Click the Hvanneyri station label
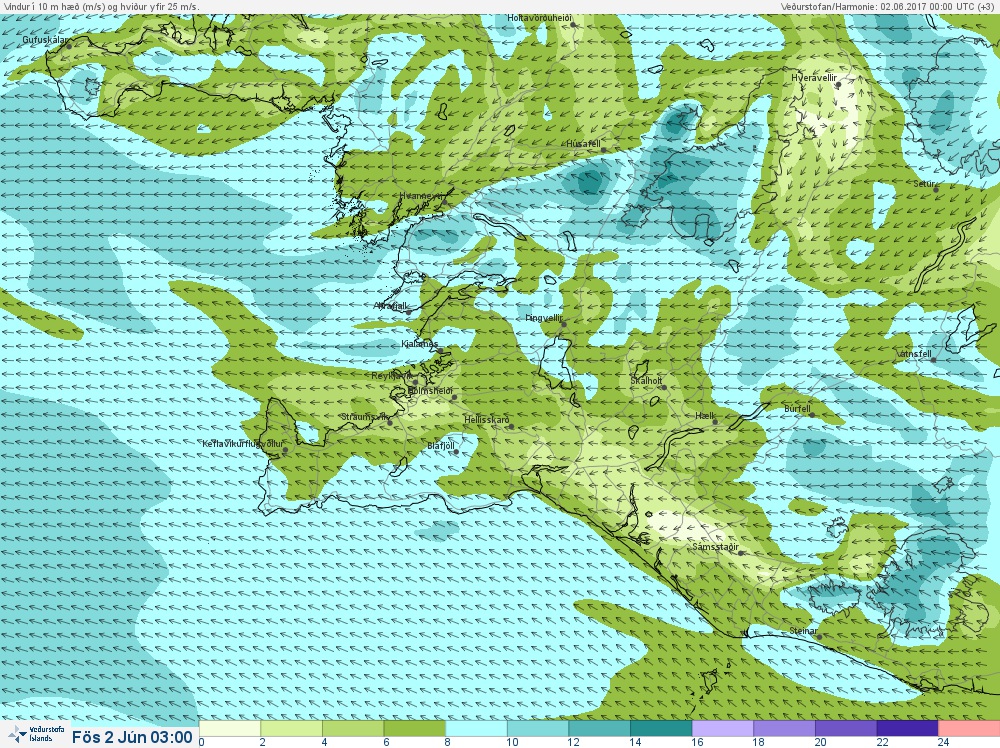The height and width of the screenshot is (748, 1000). tap(420, 196)
